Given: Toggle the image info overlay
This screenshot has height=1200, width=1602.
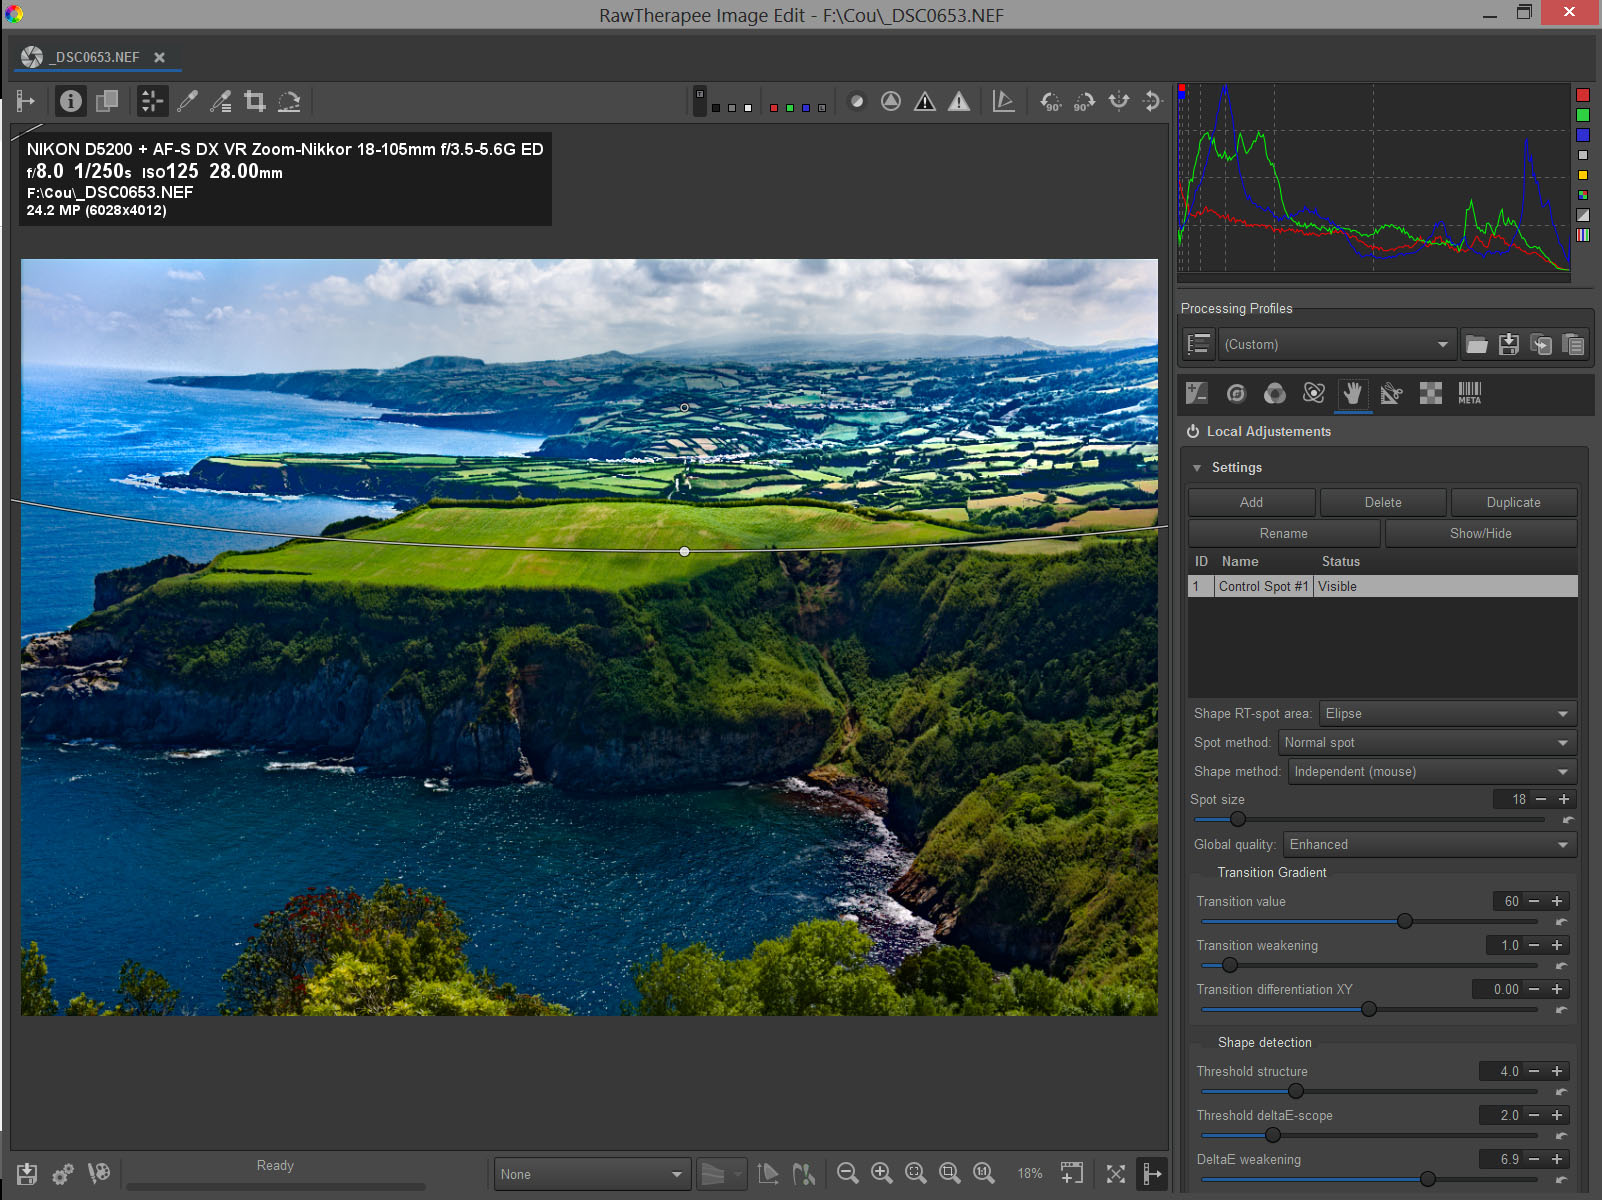Looking at the screenshot, I should [x=70, y=101].
